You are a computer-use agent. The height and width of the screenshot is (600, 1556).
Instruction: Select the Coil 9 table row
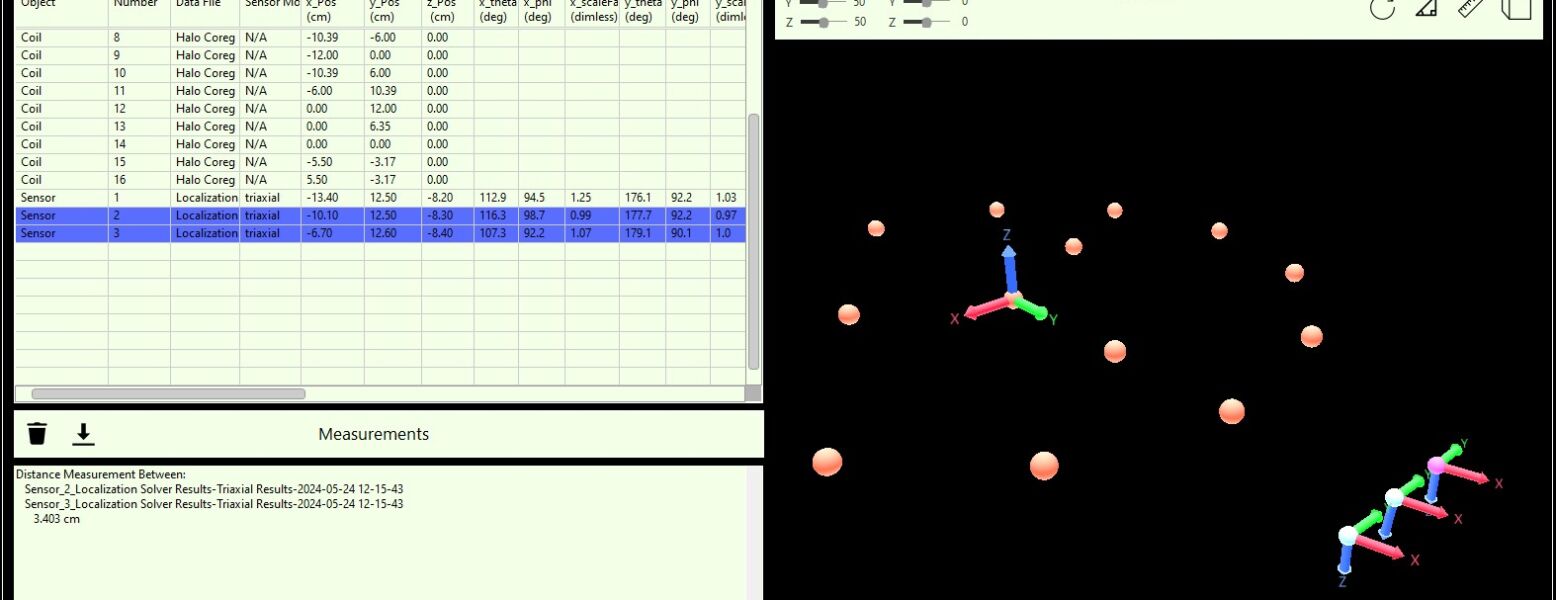tap(380, 55)
